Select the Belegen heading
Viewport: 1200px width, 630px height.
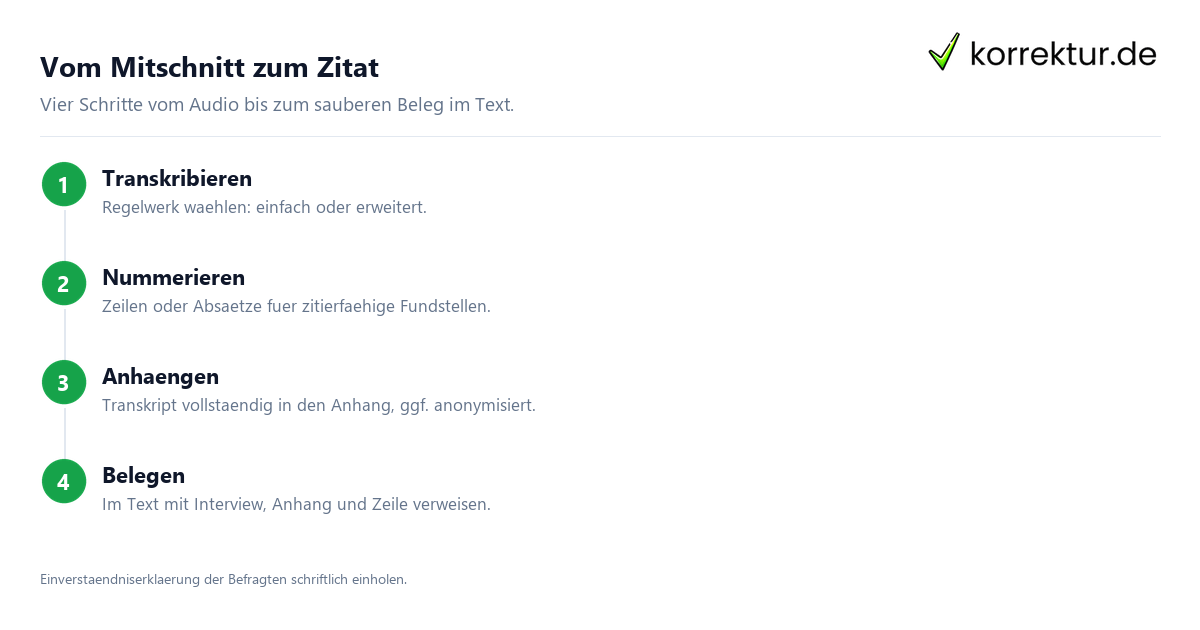(143, 475)
